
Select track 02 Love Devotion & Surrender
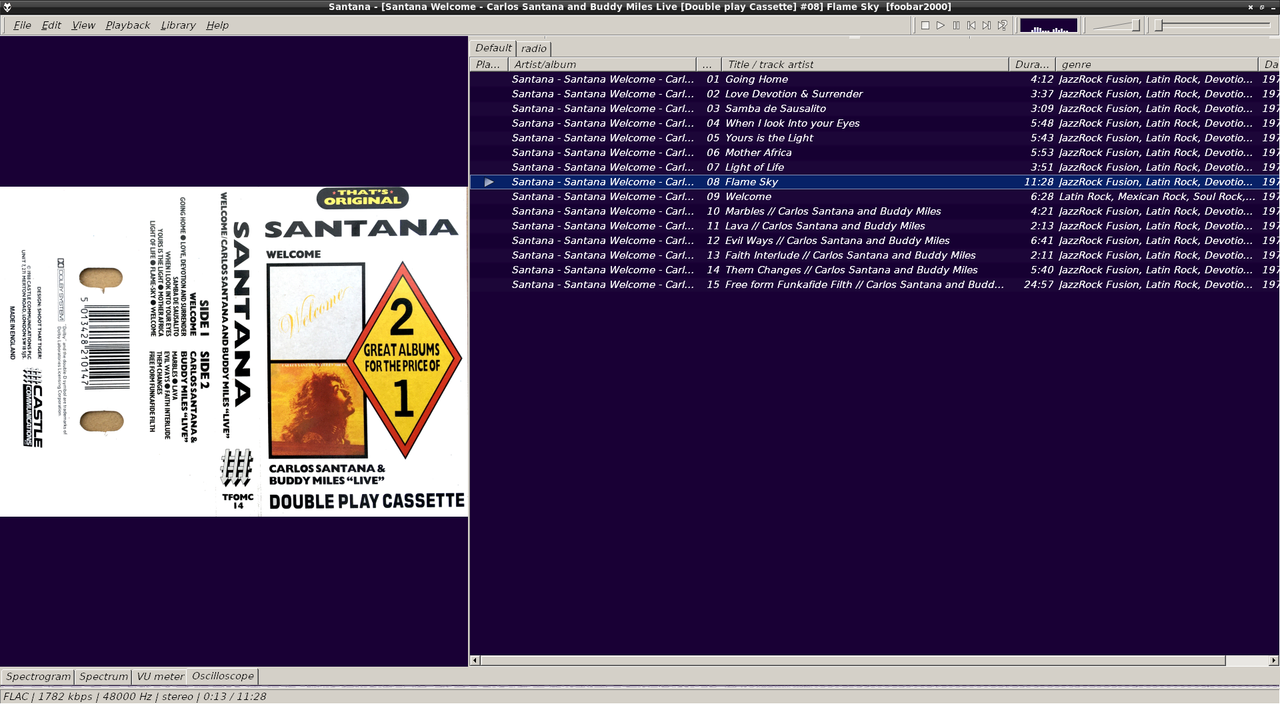point(874,94)
